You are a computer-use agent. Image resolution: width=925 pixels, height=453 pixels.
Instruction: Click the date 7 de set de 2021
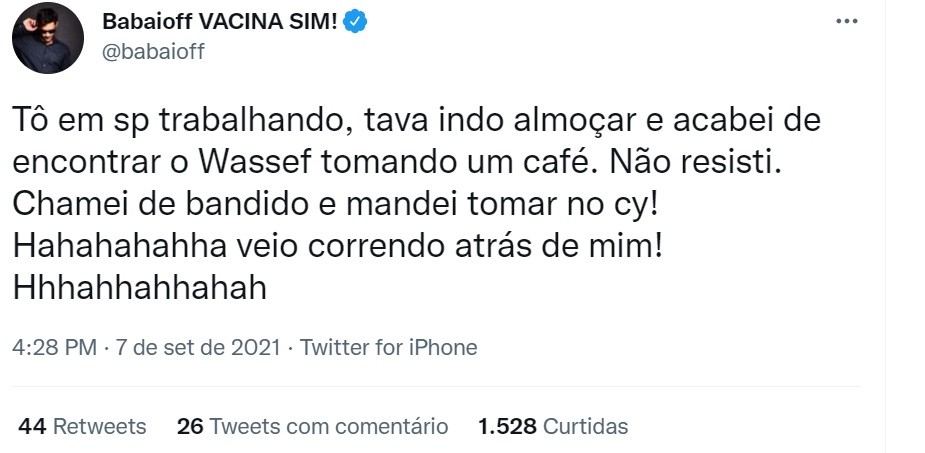coord(198,347)
